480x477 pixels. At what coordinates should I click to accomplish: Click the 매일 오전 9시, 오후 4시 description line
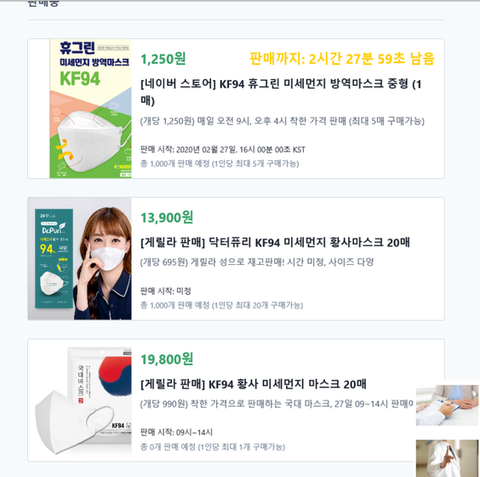point(282,121)
